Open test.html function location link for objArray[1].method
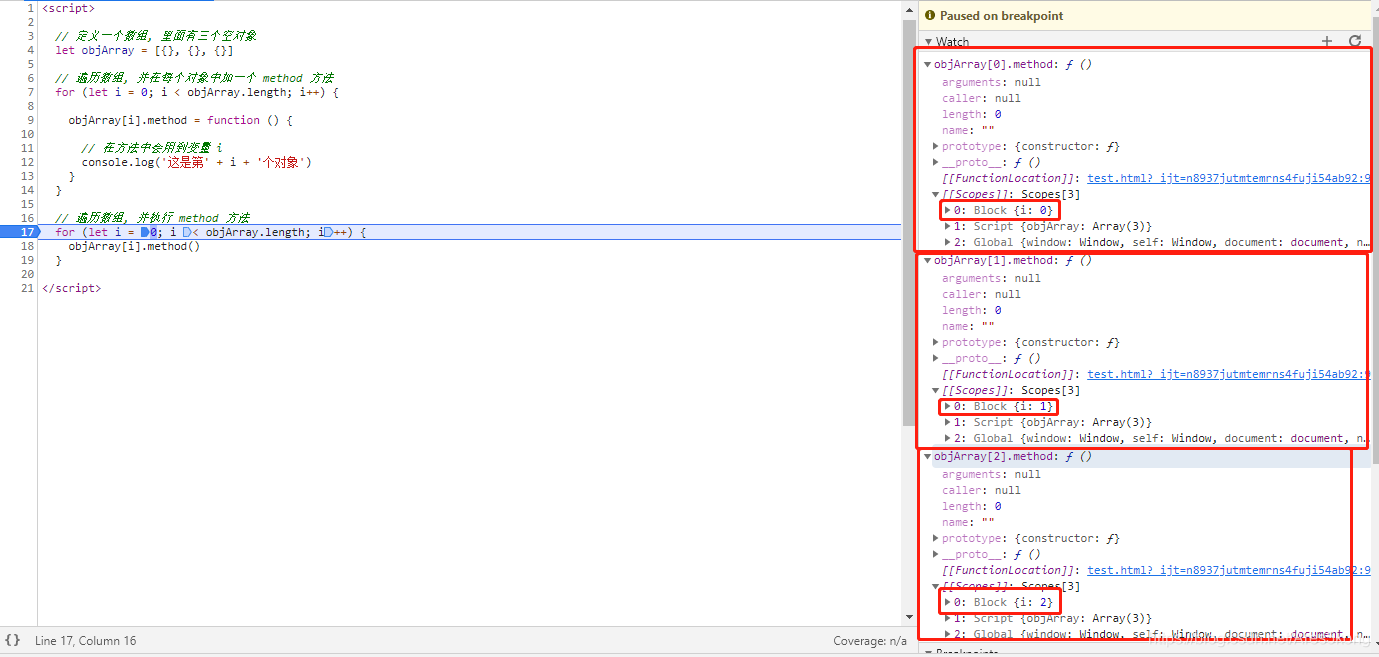1379x657 pixels. click(1229, 374)
